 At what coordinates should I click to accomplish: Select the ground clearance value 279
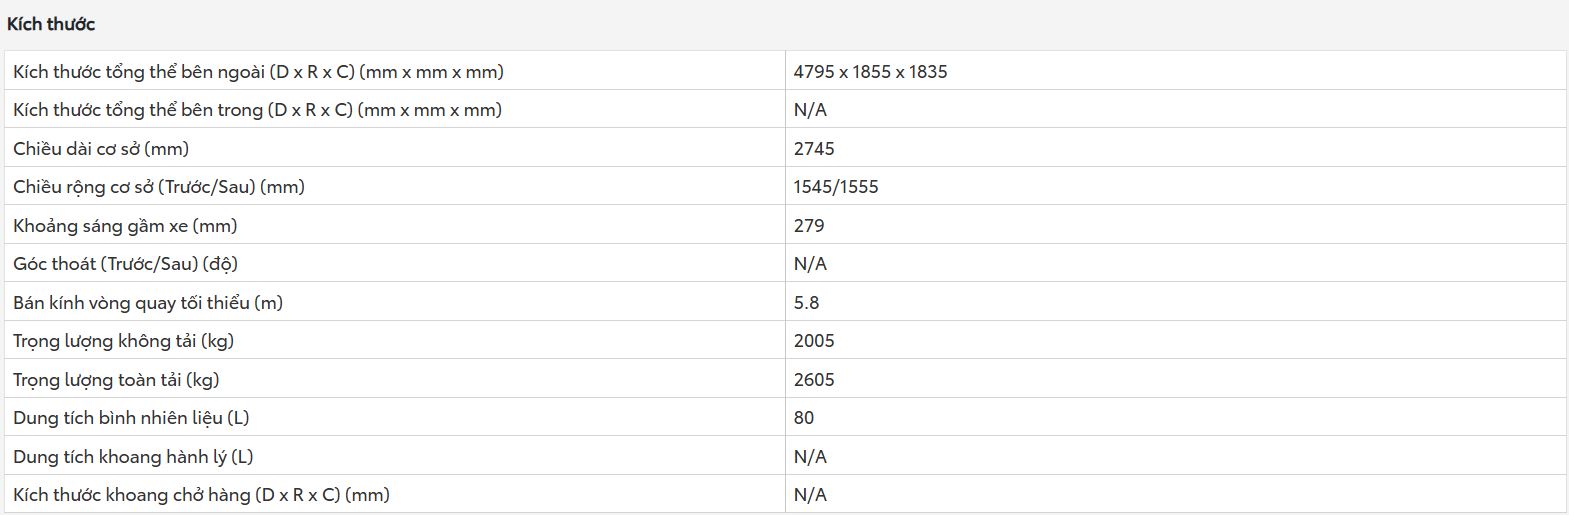[809, 226]
